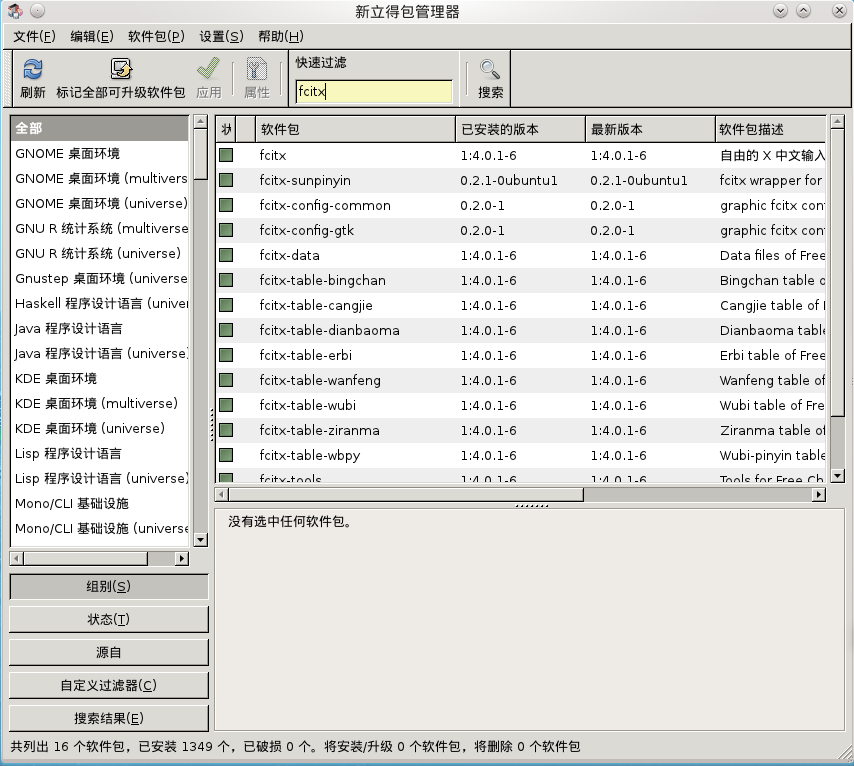Image resolution: width=854 pixels, height=766 pixels.
Task: Click down arrow of category list scrollbar
Action: 201,540
